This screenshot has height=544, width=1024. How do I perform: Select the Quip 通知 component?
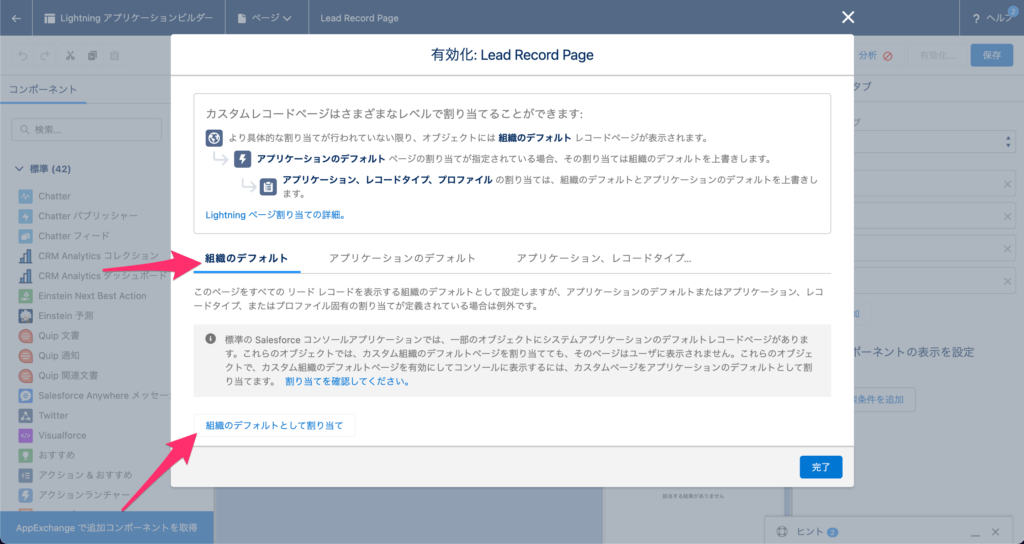[x=49, y=355]
